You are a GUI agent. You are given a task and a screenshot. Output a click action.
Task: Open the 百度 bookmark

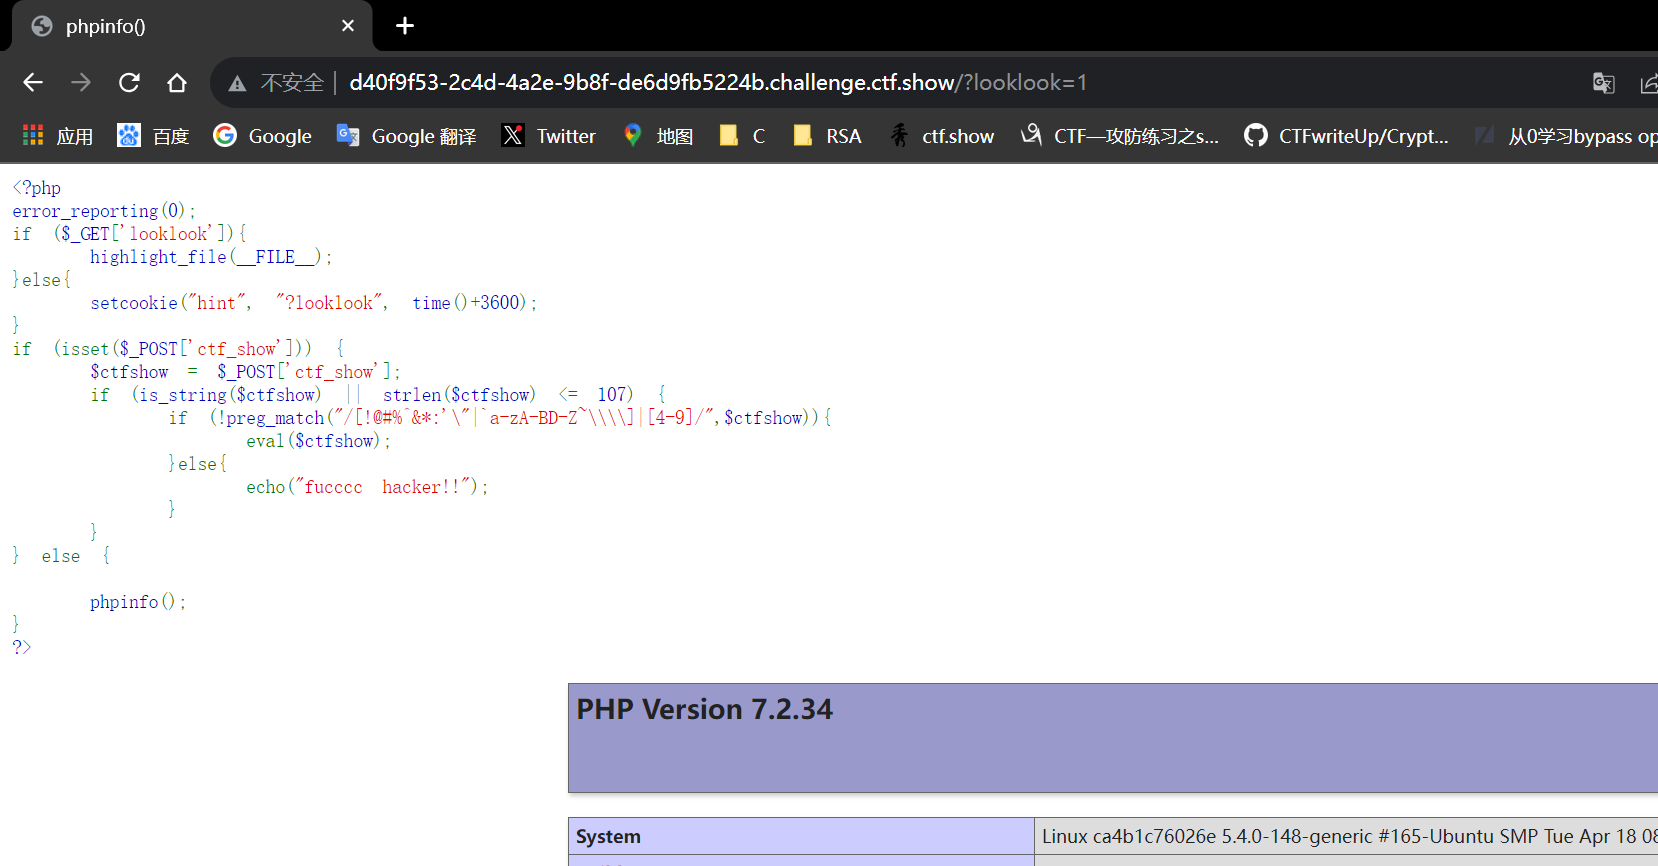pos(153,136)
